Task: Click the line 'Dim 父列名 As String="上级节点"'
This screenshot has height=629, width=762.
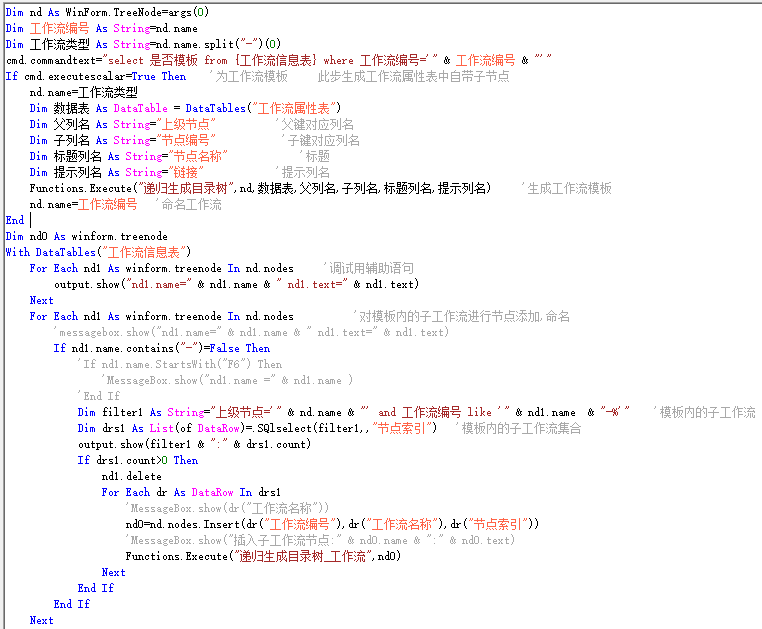Action: point(122,124)
